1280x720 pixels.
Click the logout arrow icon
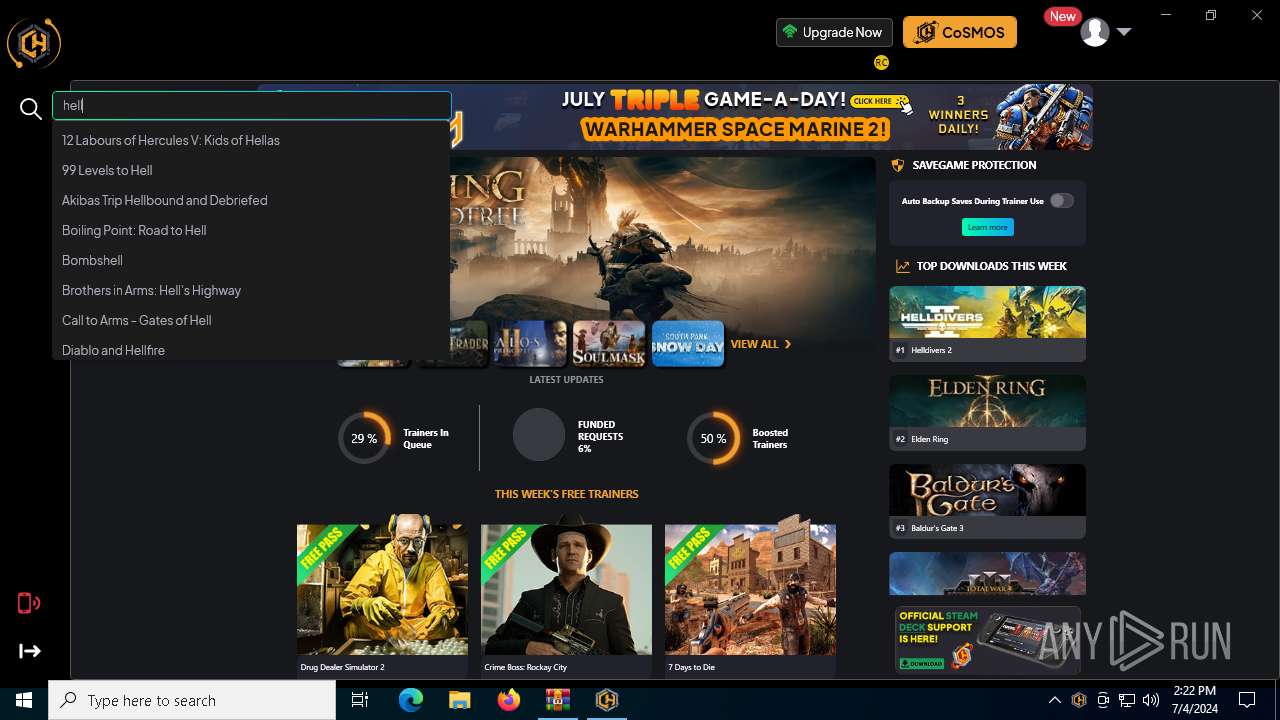[x=30, y=651]
